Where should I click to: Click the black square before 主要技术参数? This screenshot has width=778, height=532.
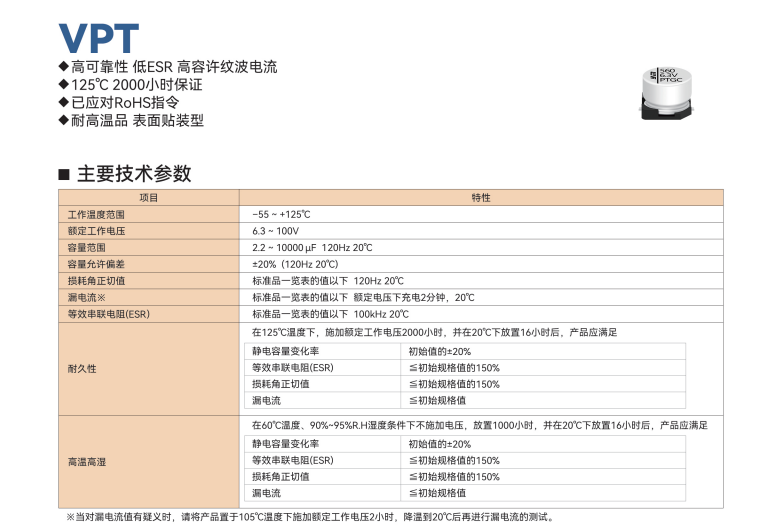pyautogui.click(x=64, y=174)
